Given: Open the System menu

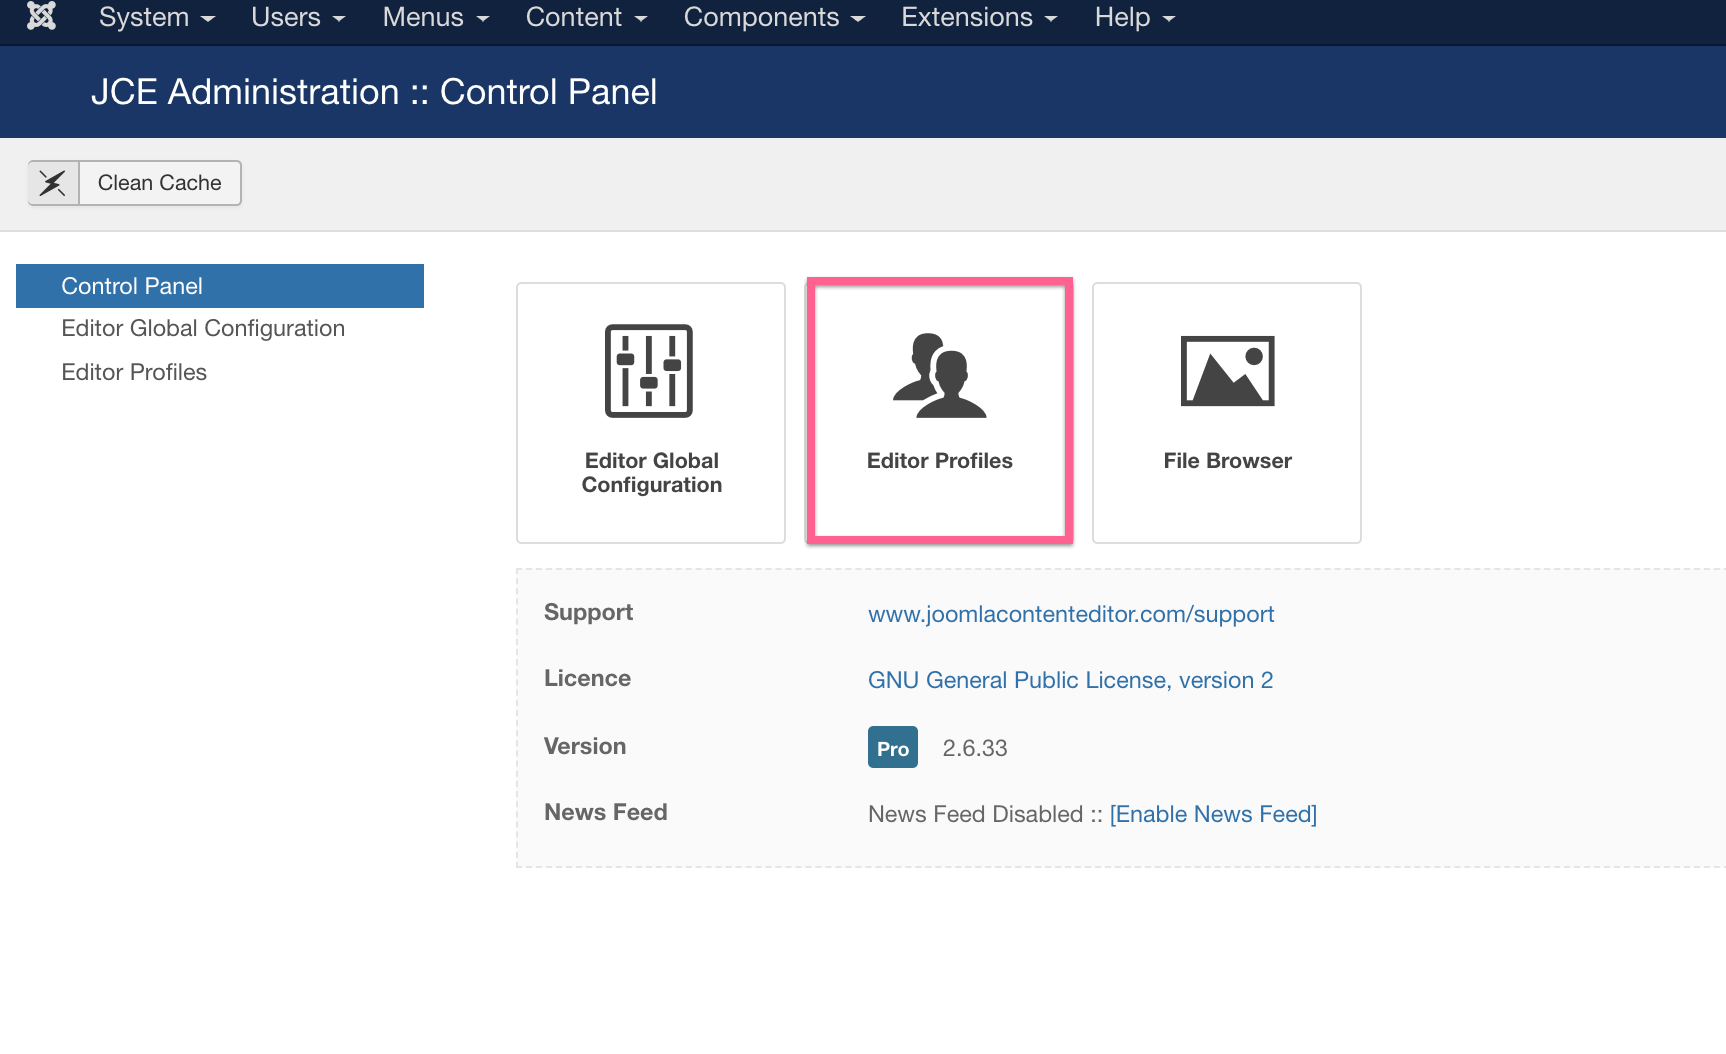Looking at the screenshot, I should (157, 17).
